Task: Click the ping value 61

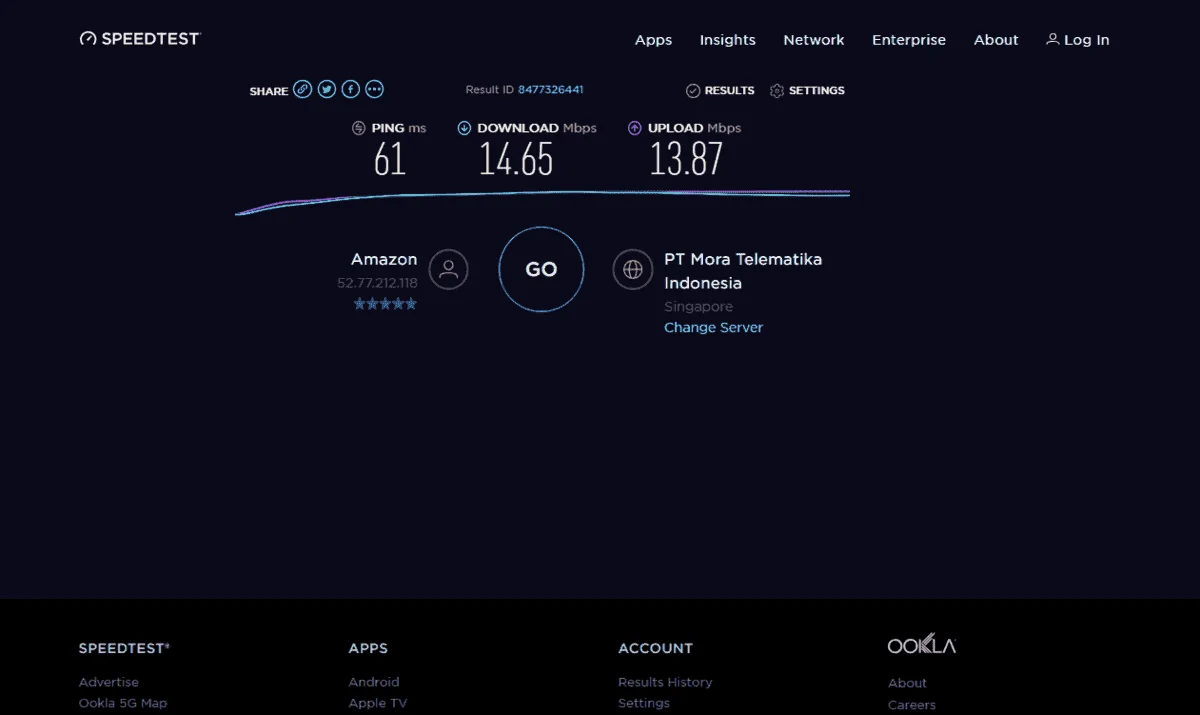Action: click(390, 159)
